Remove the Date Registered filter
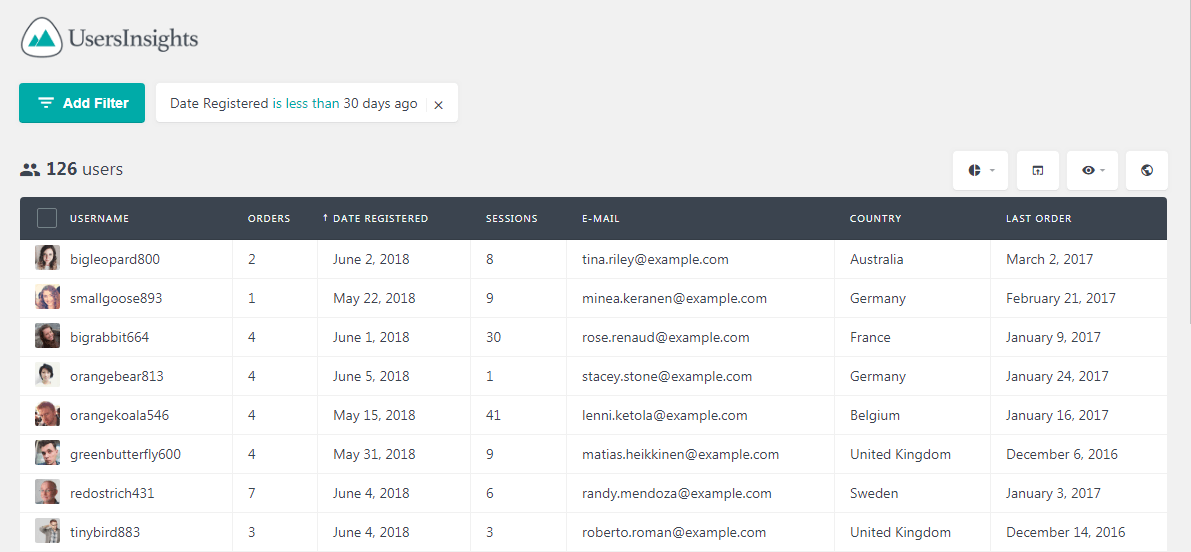Image resolution: width=1191 pixels, height=552 pixels. (438, 105)
